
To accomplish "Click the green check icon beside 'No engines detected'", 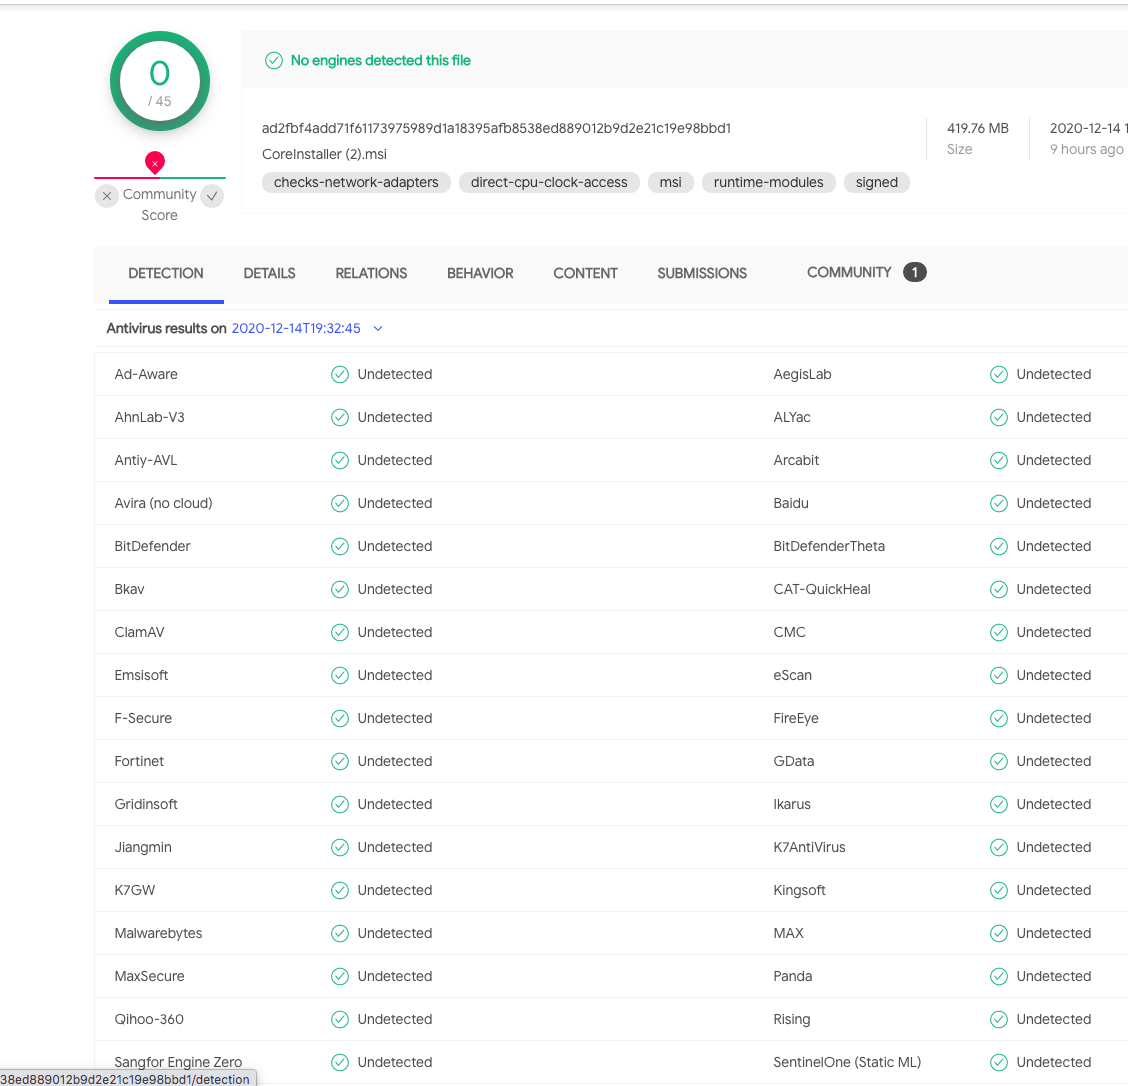I will tap(273, 60).
